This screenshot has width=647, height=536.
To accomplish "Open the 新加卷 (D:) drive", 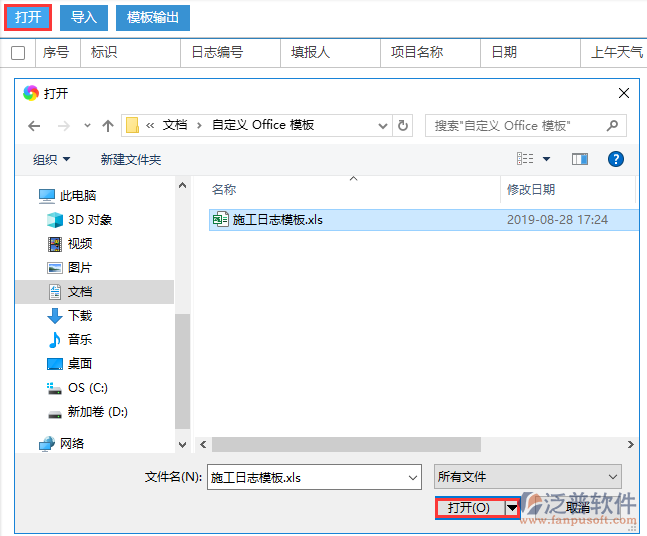I will (88, 412).
